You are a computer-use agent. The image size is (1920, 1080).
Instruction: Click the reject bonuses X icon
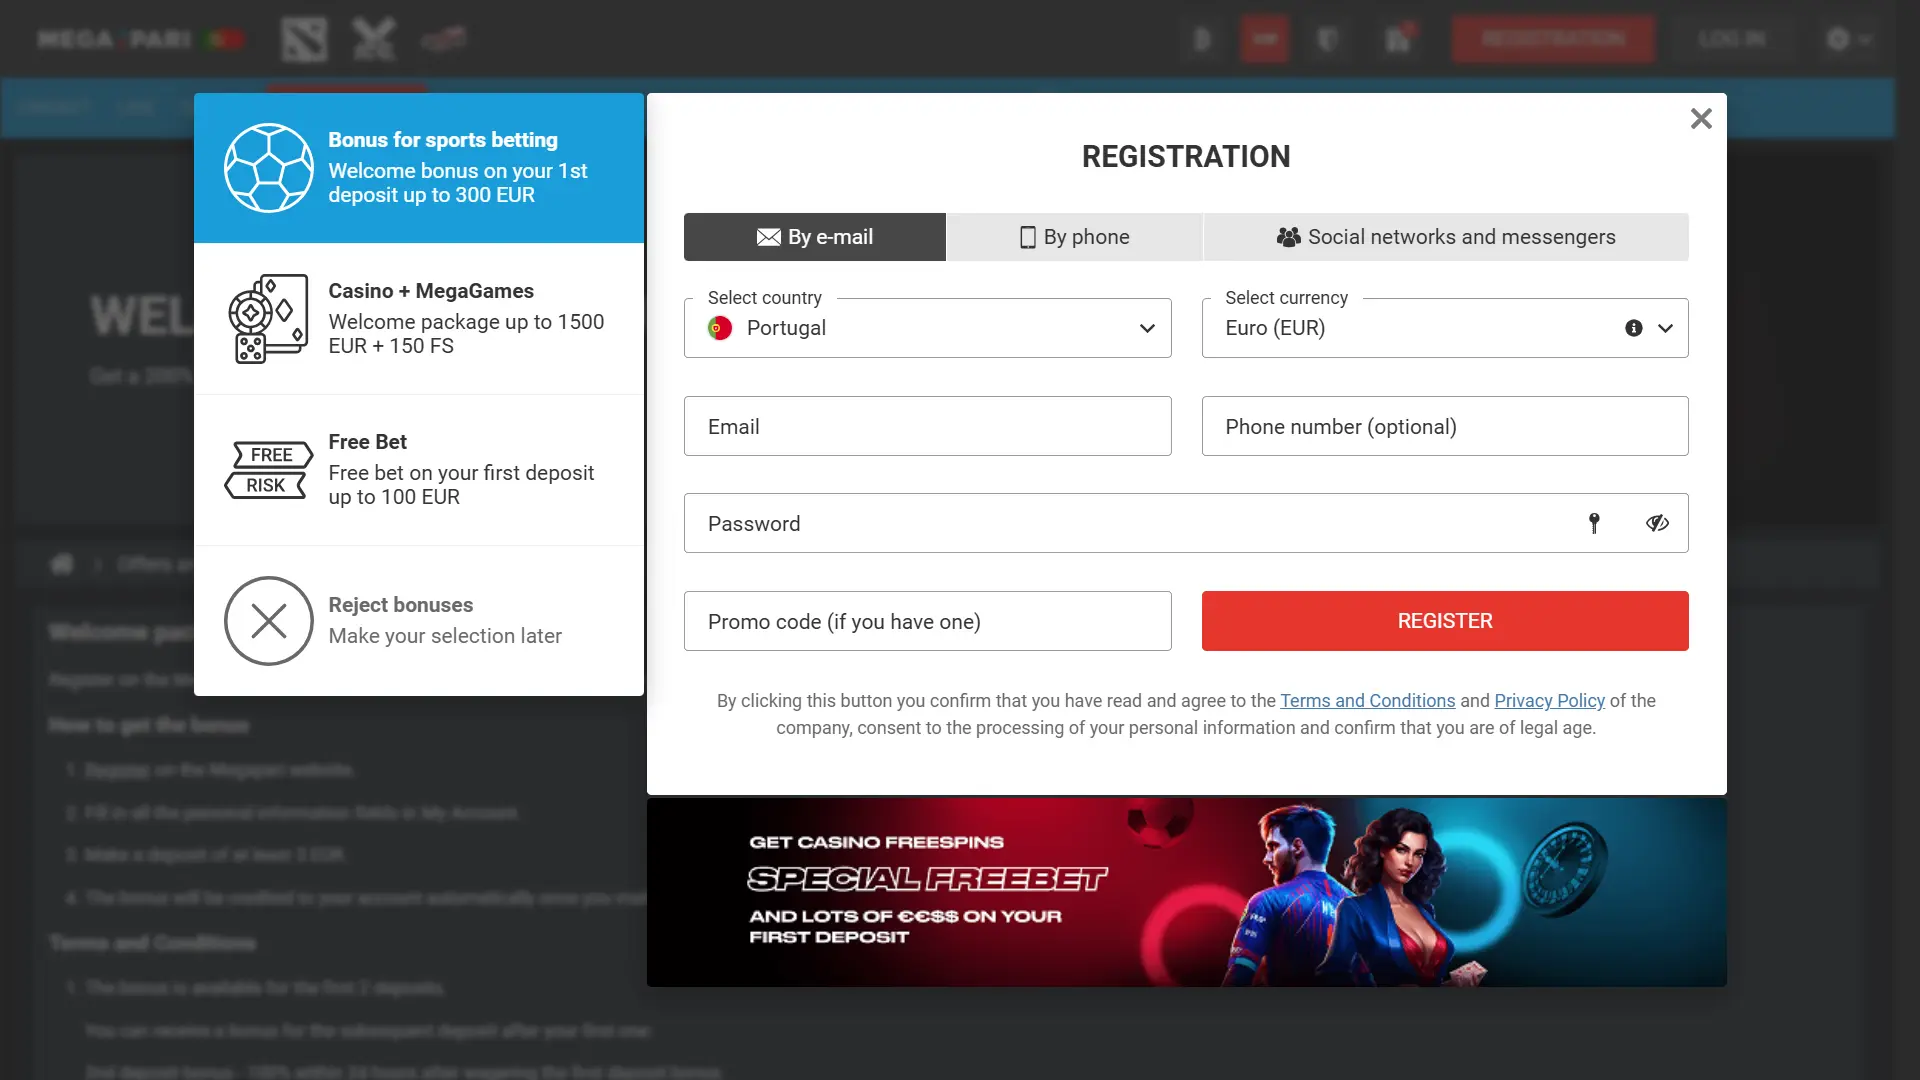coord(269,620)
